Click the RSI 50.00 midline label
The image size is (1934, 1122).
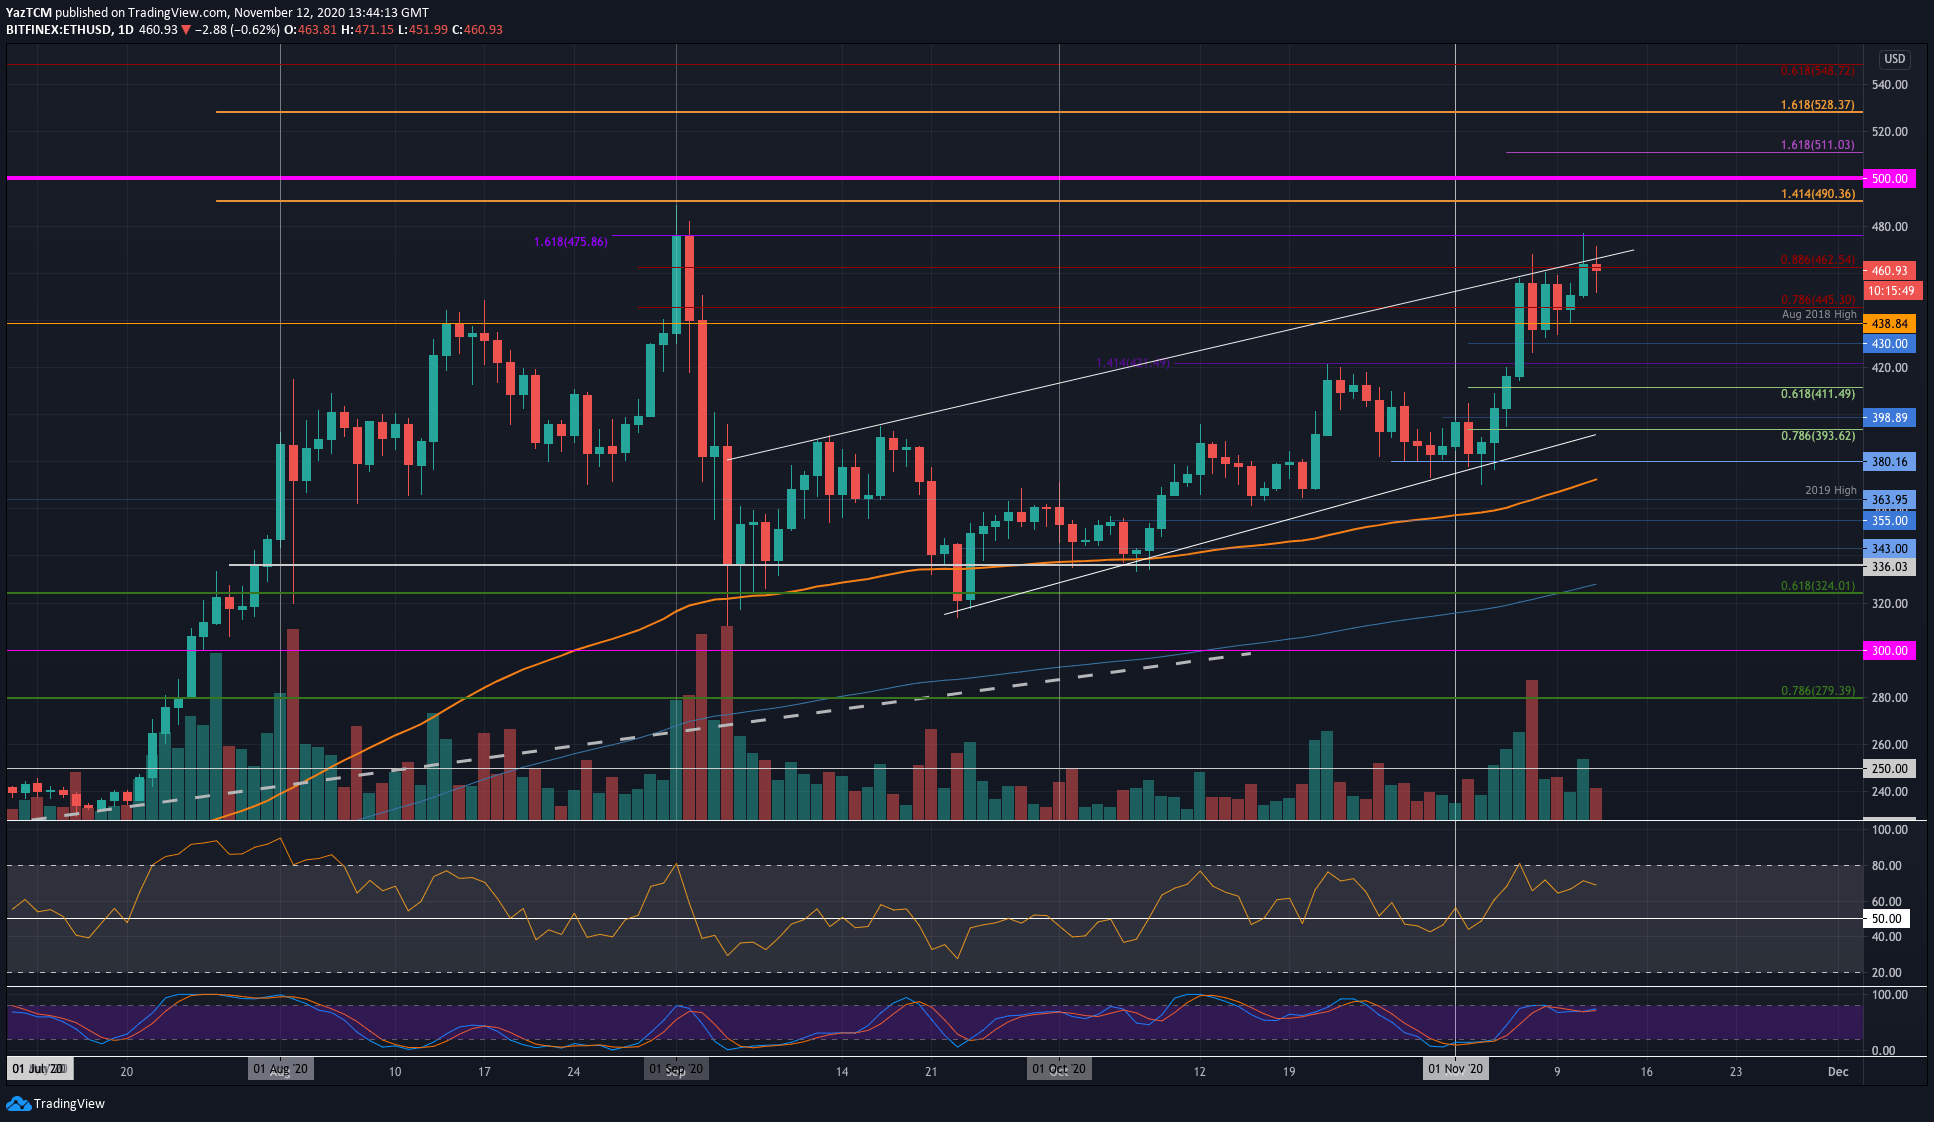pos(1886,919)
